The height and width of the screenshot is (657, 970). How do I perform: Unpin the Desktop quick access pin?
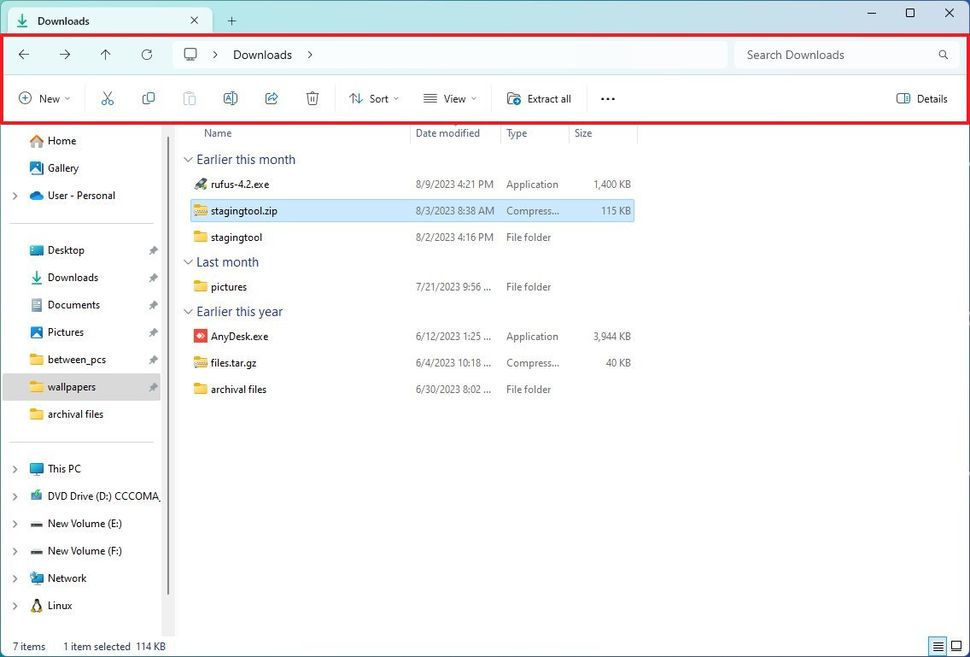(153, 251)
